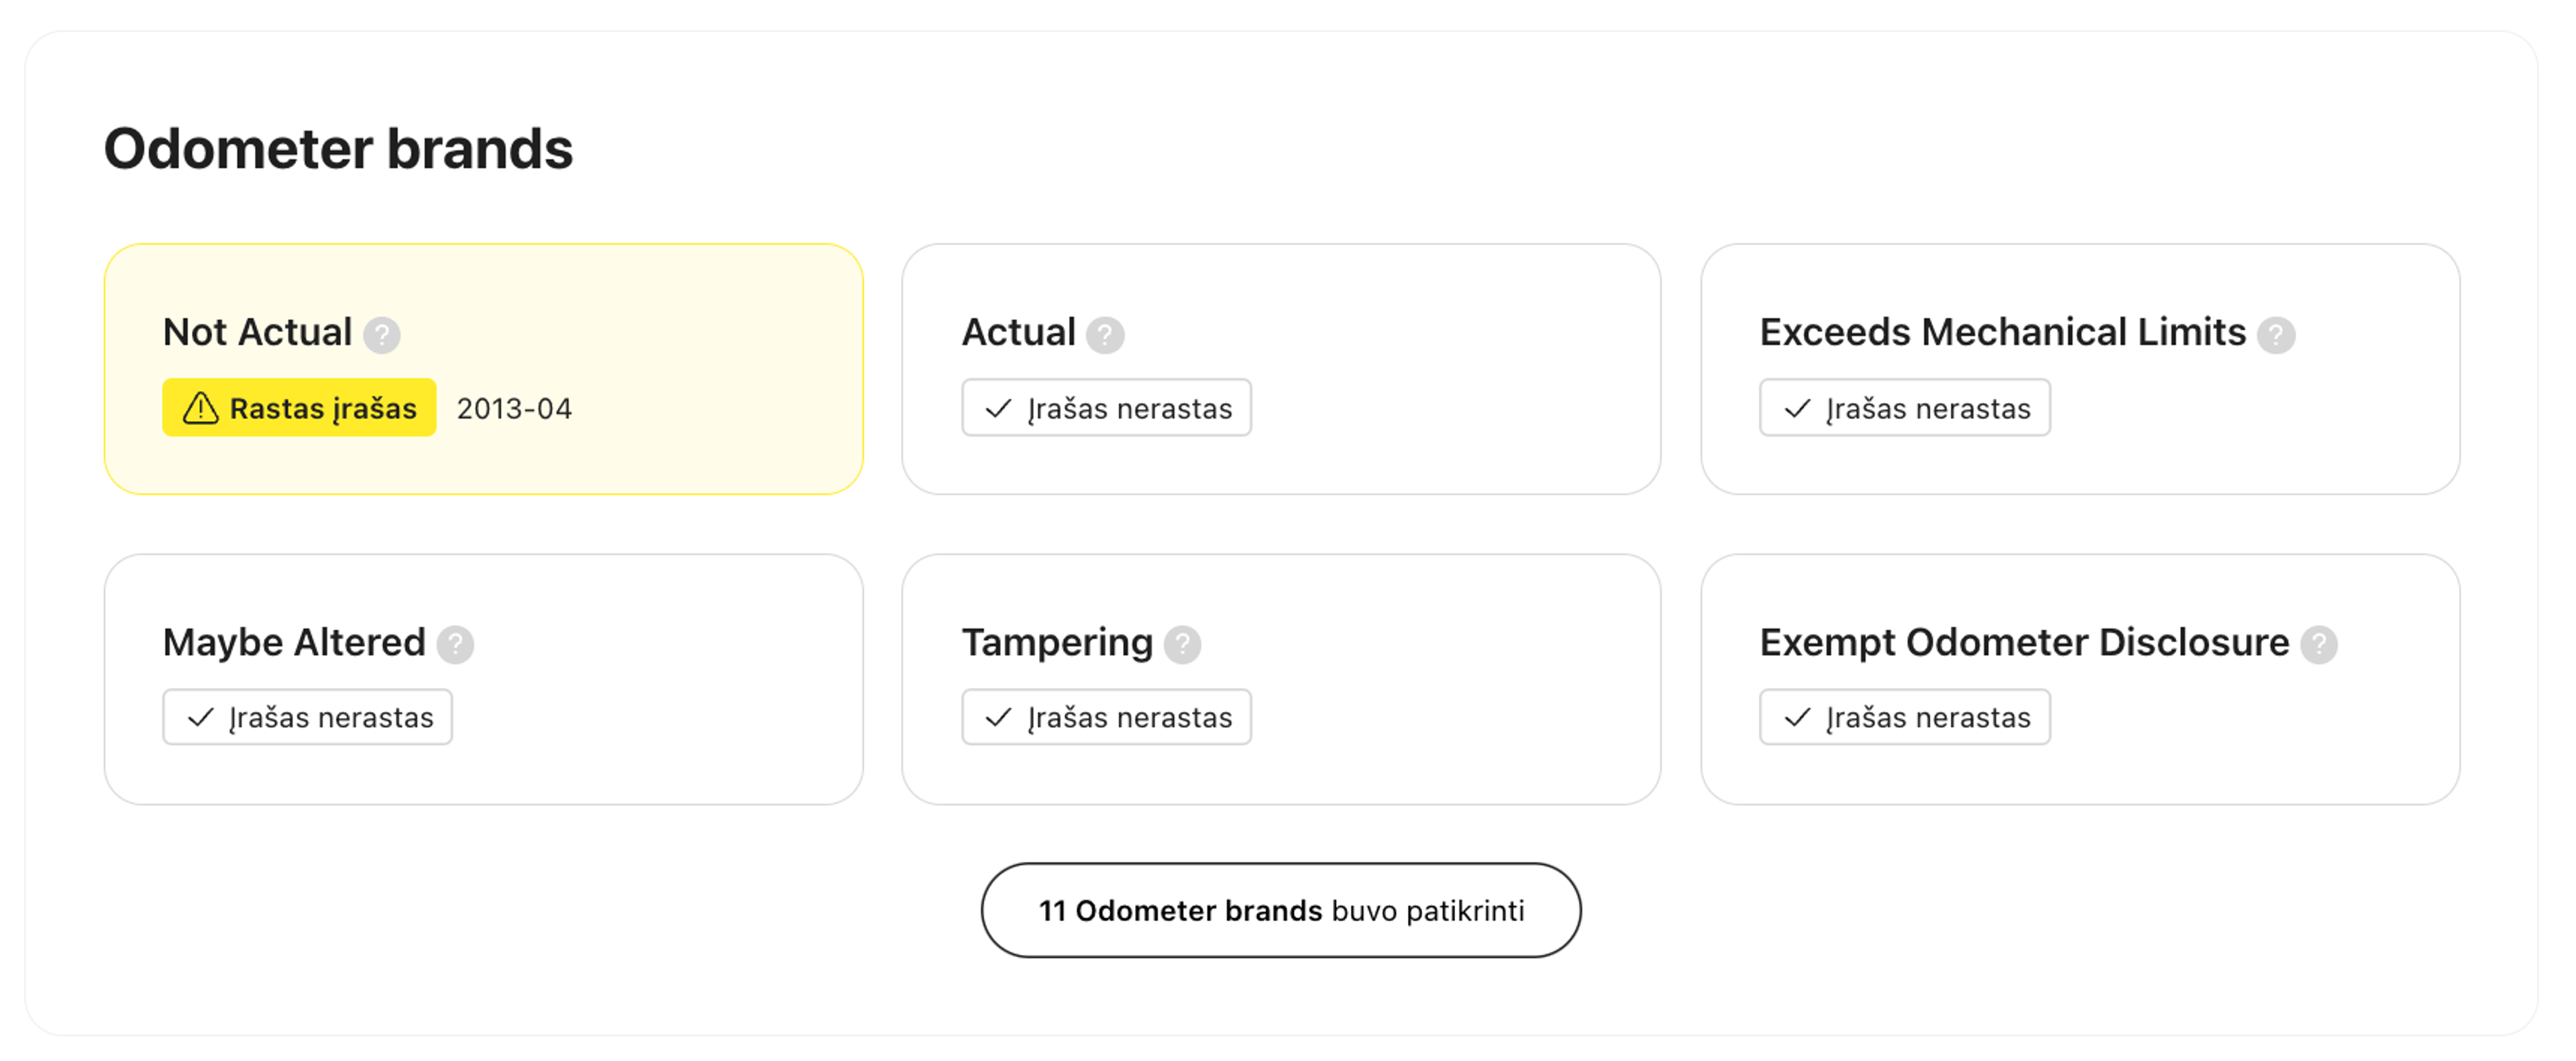
Task: Click the question mark beside Actual
Action: point(1105,335)
